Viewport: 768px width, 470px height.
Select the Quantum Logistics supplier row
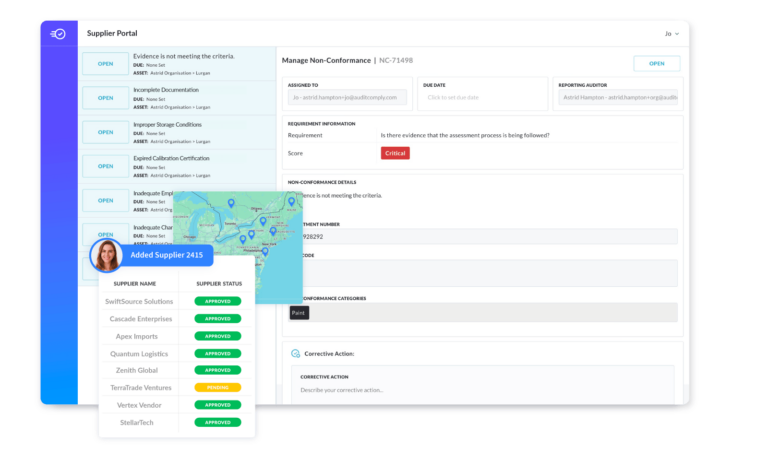coord(140,353)
